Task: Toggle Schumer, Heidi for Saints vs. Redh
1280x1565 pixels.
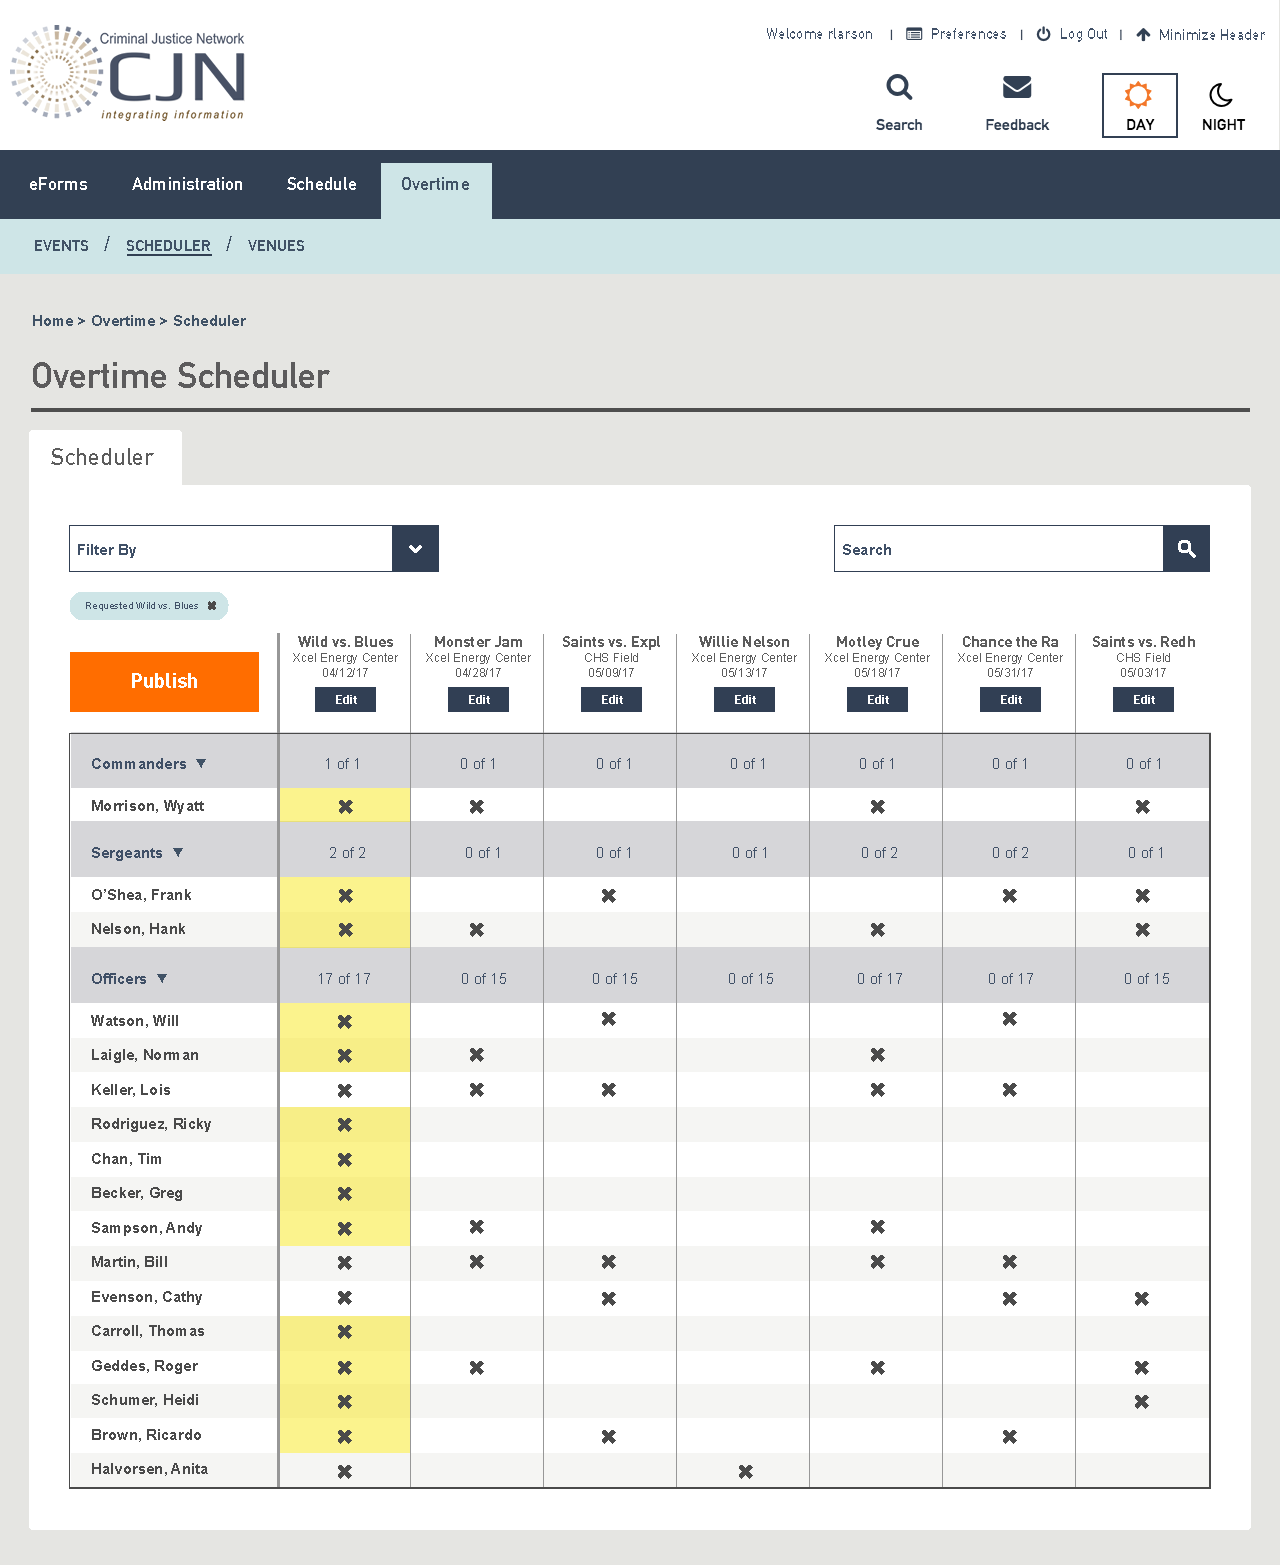Action: click(1142, 1401)
